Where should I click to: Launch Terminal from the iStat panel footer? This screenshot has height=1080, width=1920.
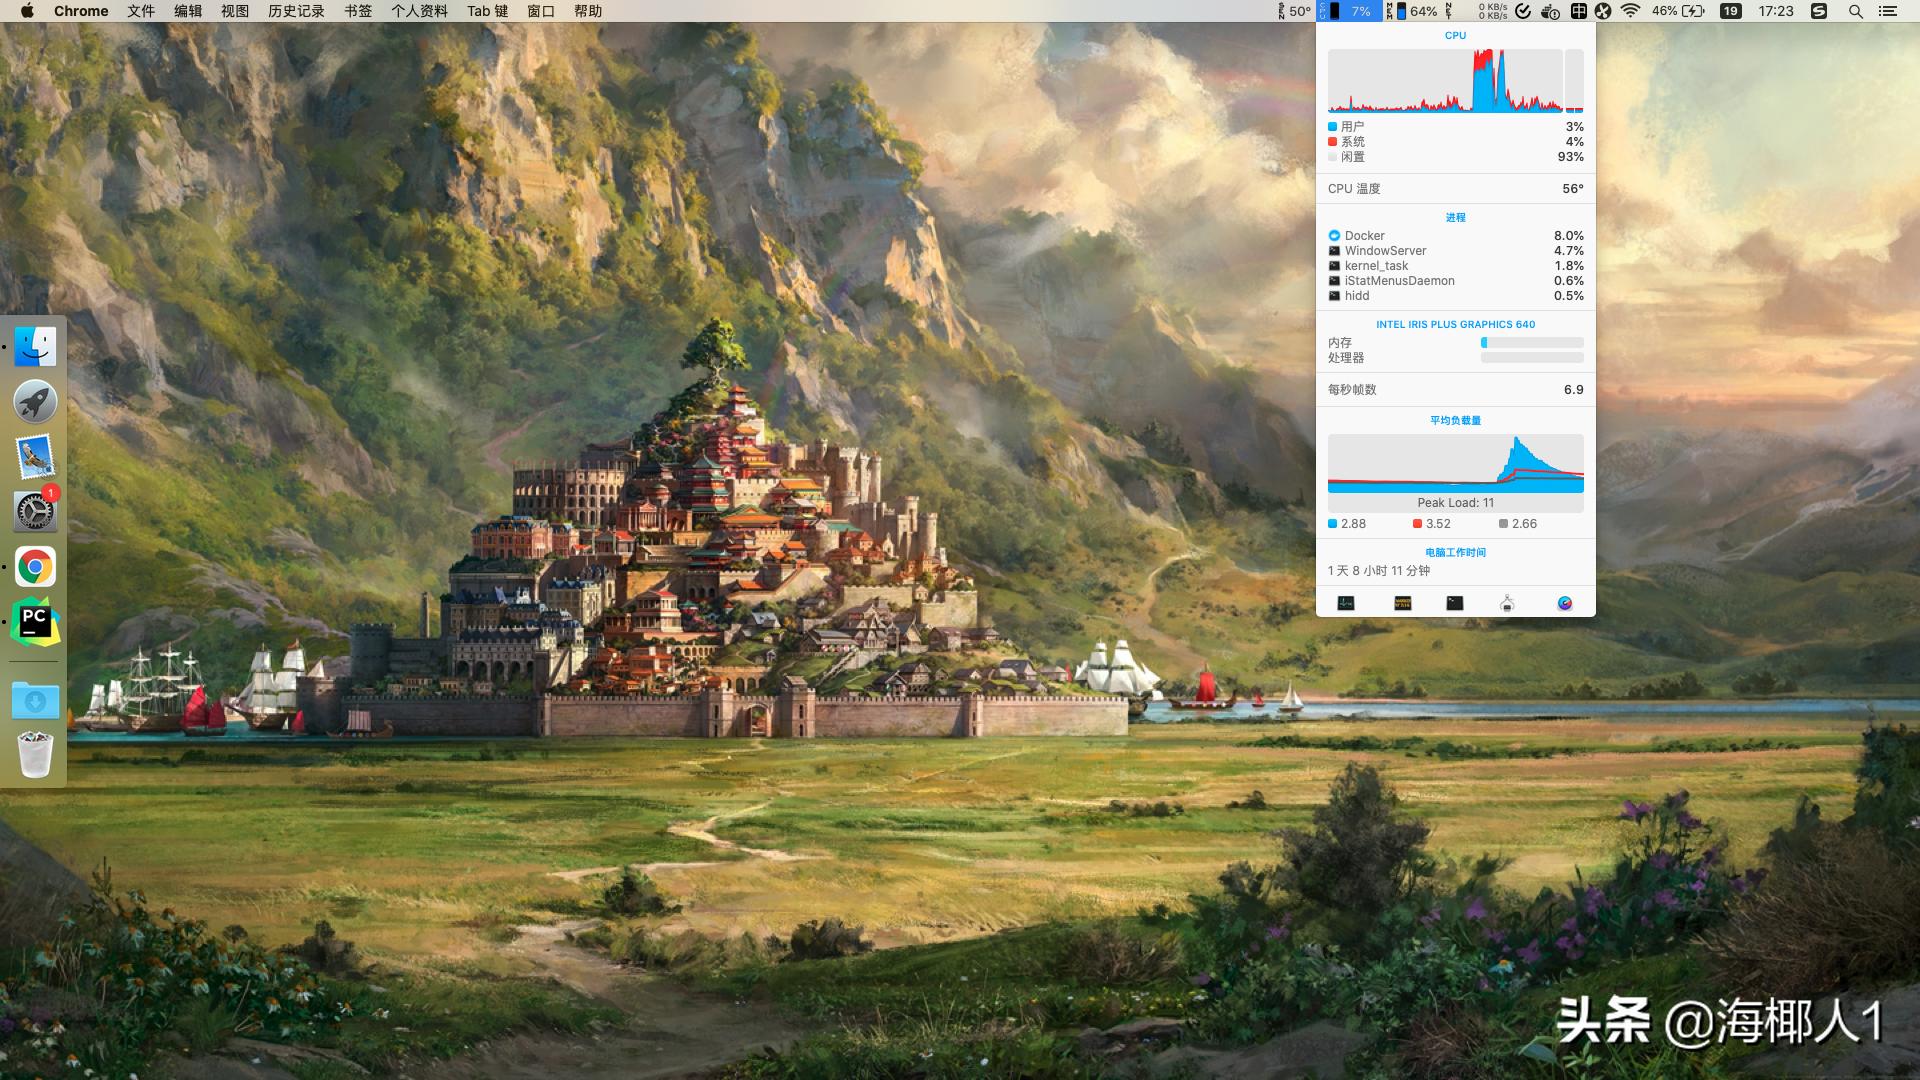(1455, 603)
